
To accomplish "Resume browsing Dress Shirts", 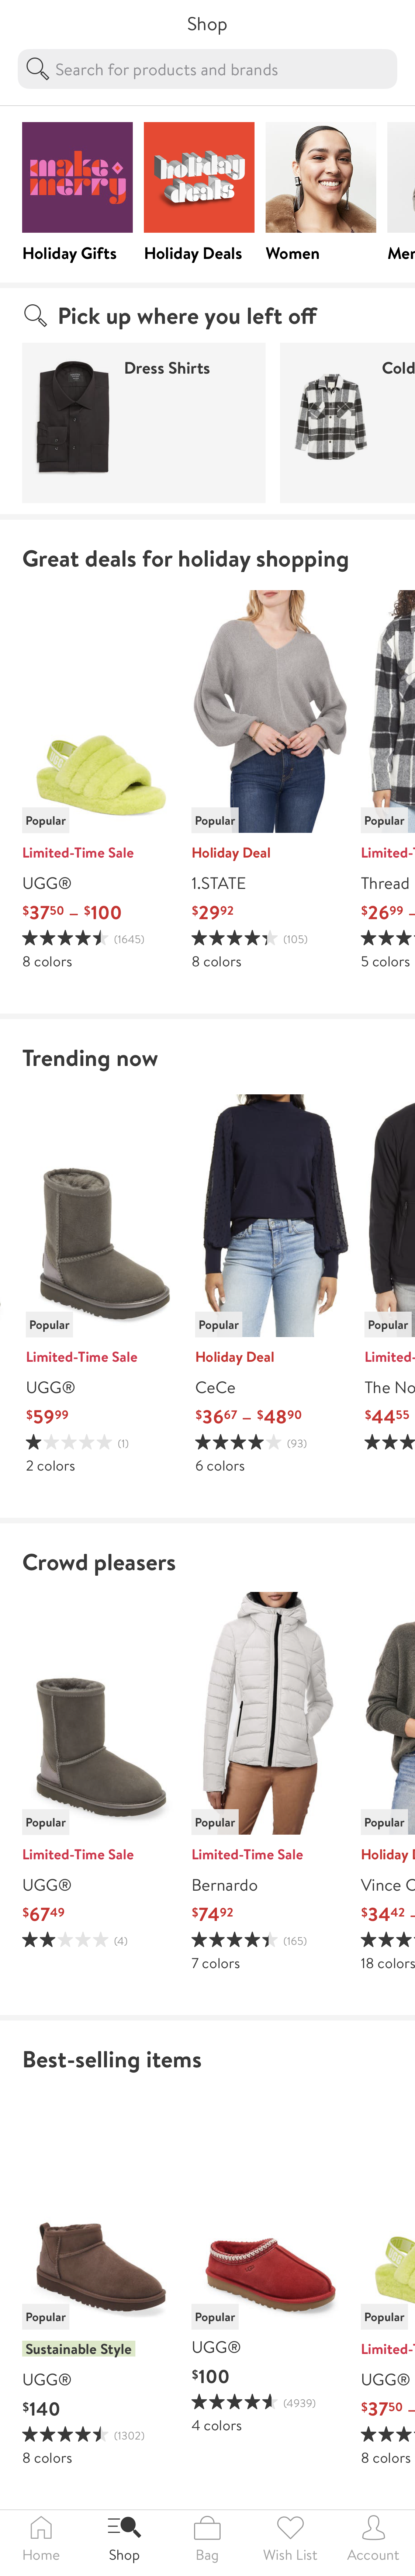I will coord(144,422).
